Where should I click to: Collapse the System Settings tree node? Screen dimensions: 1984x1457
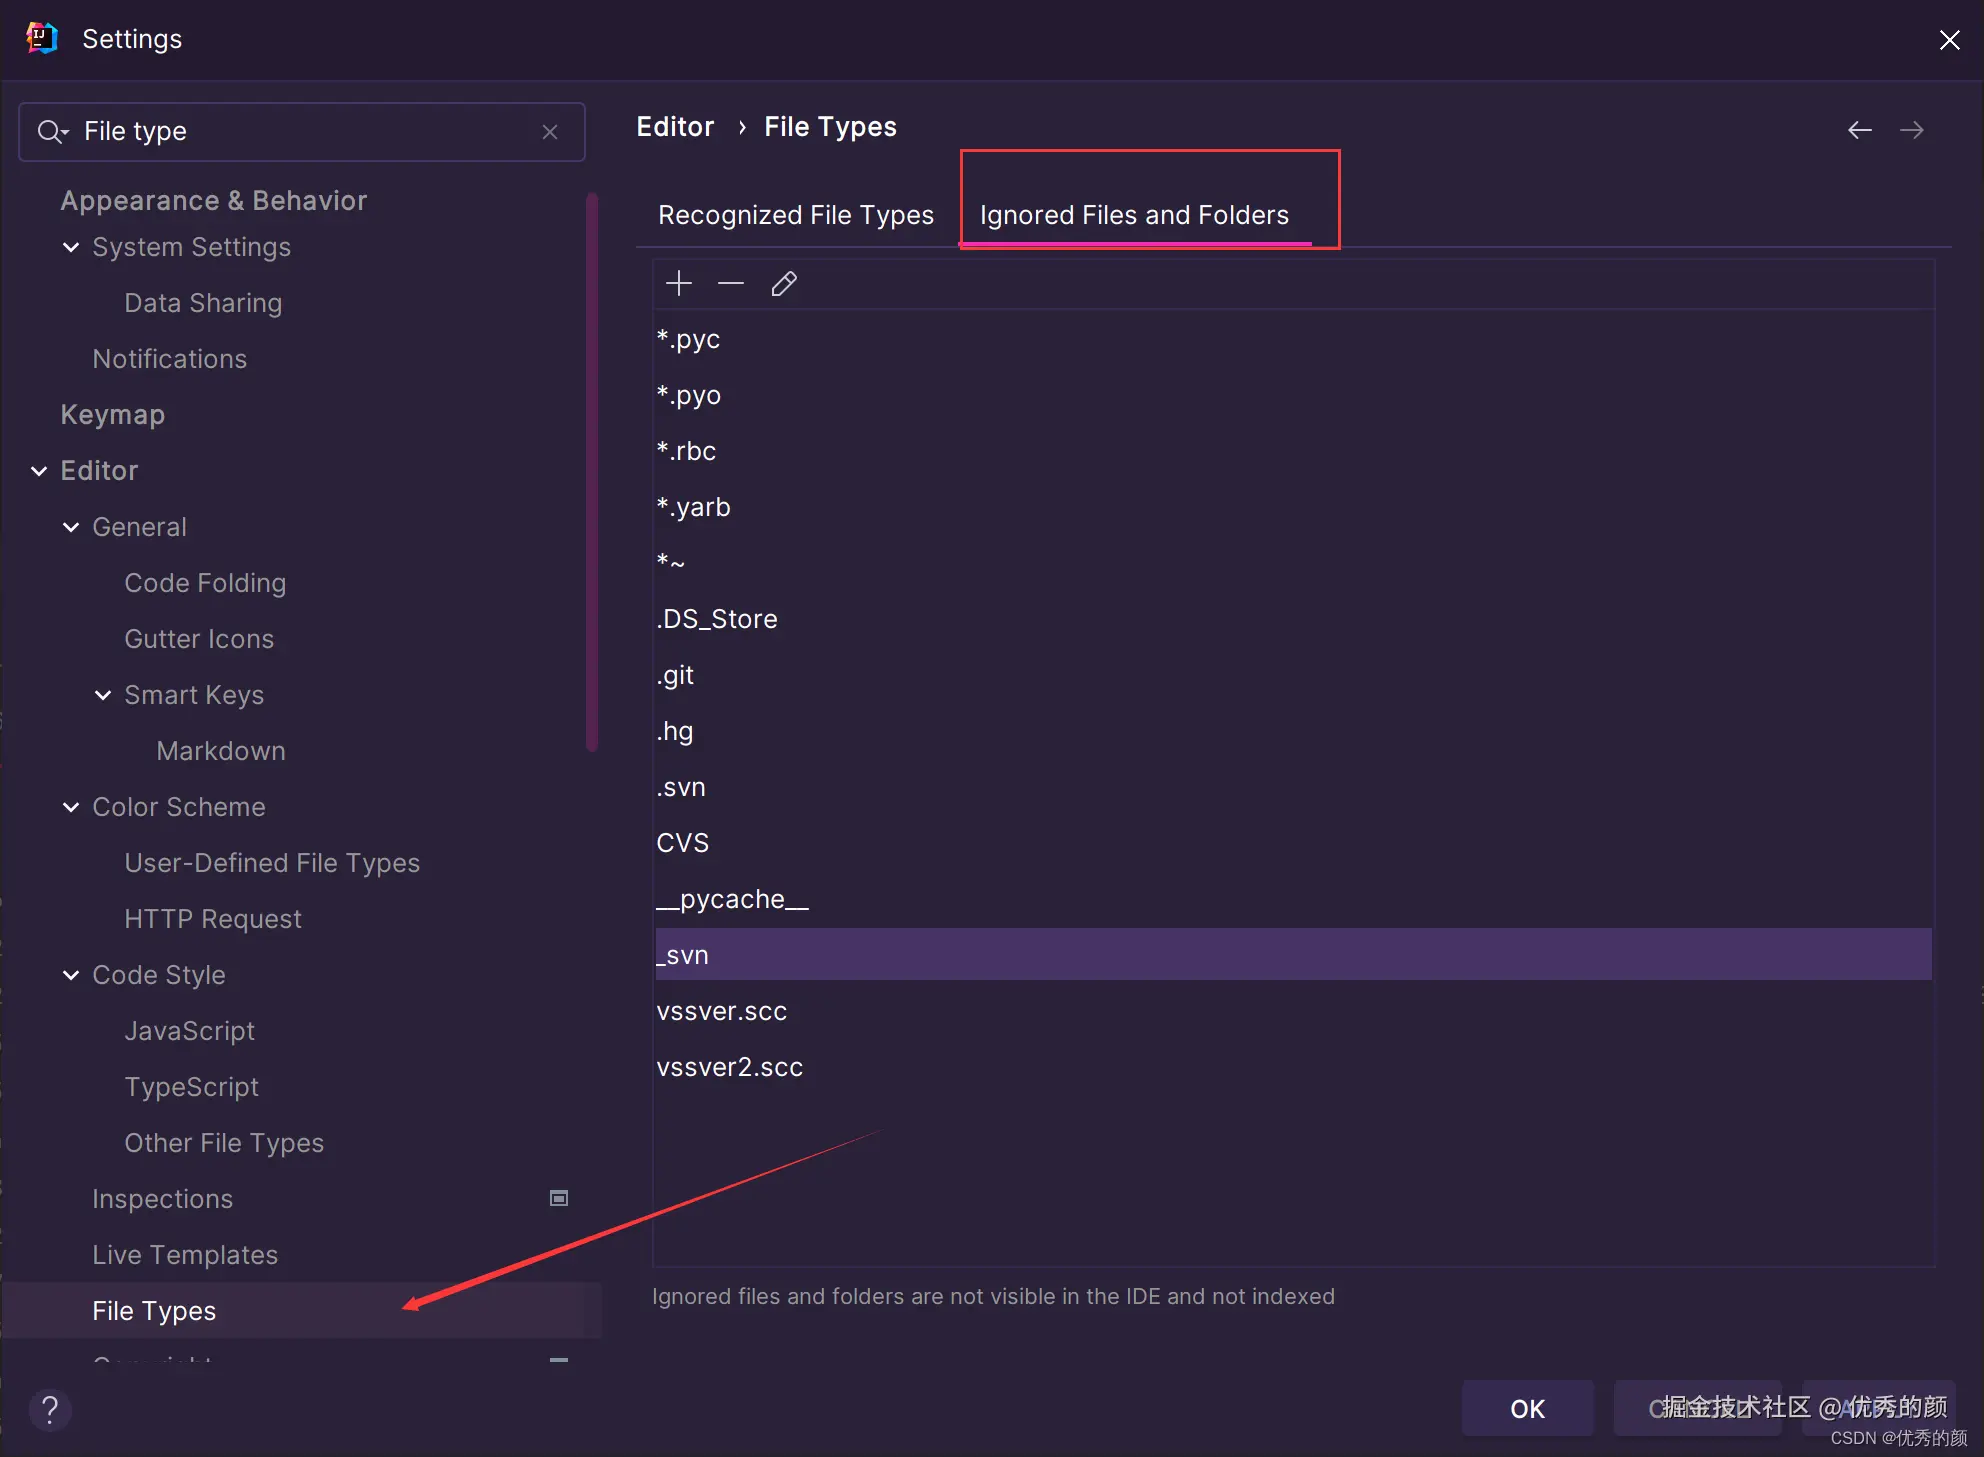71,247
